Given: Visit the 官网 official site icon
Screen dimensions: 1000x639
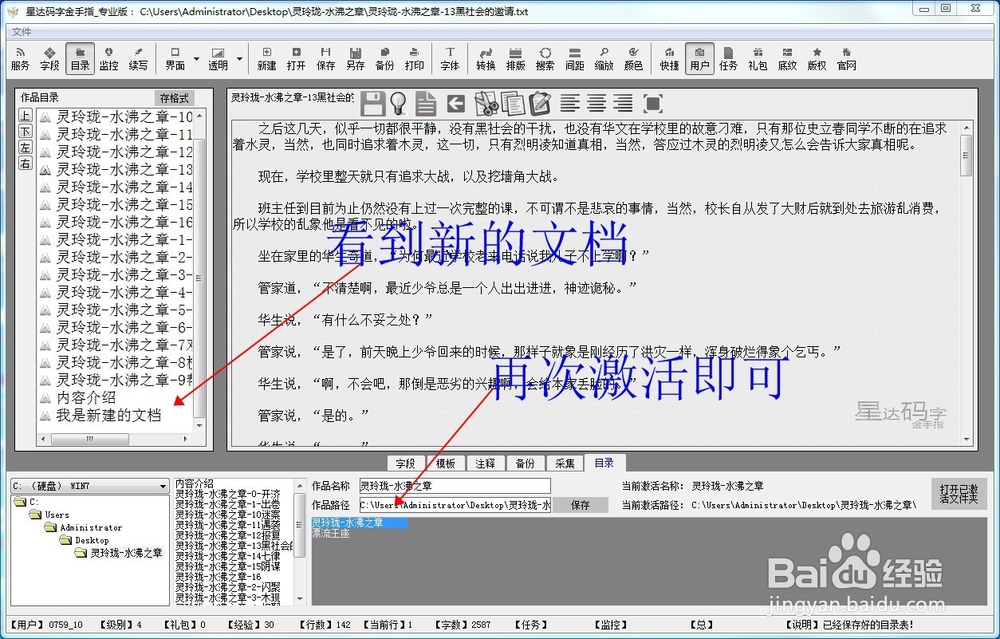Looking at the screenshot, I should [x=846, y=59].
